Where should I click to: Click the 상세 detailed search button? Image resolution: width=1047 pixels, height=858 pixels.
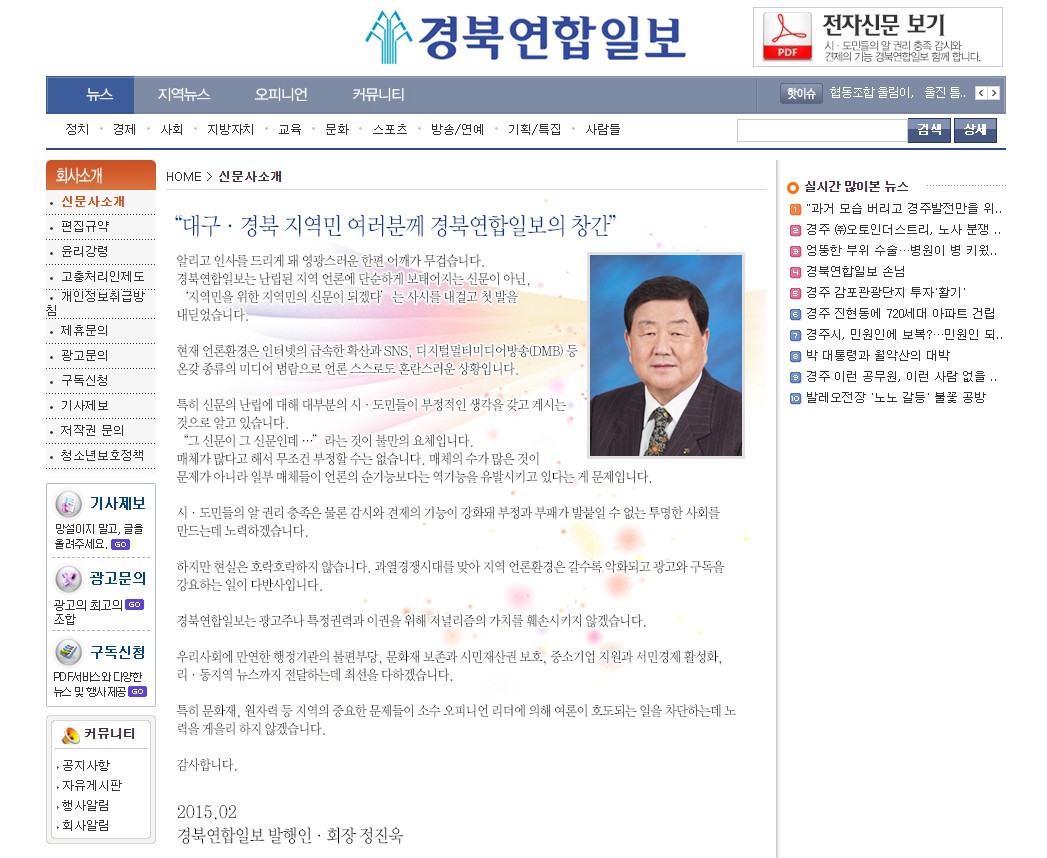975,130
